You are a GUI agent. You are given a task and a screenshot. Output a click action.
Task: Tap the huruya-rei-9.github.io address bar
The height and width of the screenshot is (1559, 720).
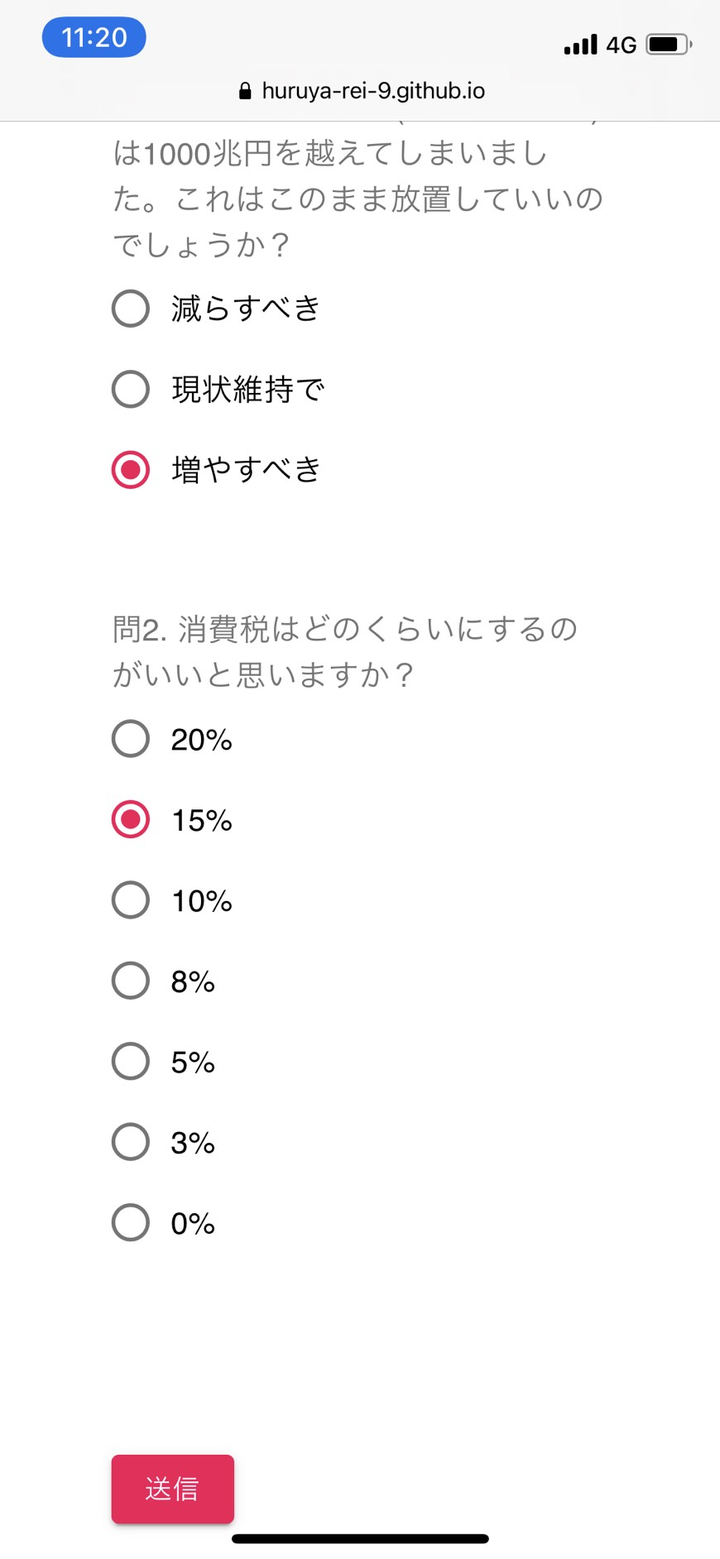click(372, 91)
